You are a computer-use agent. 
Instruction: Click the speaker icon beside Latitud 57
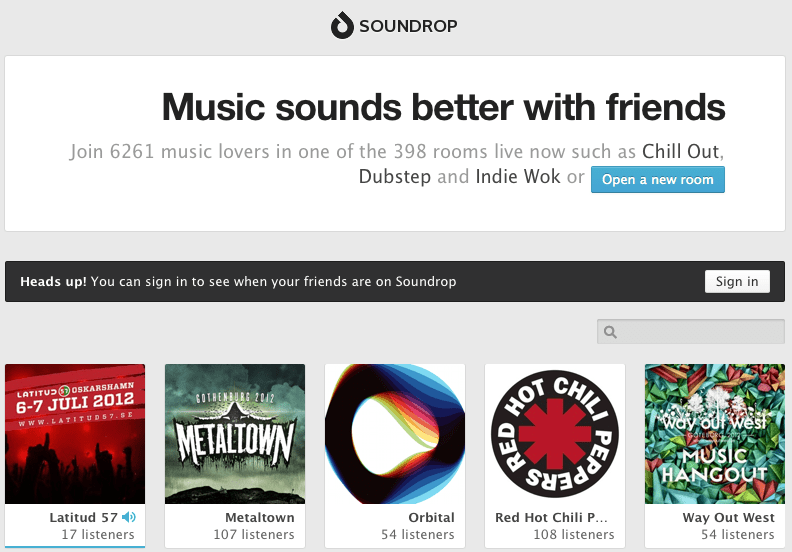[127, 517]
